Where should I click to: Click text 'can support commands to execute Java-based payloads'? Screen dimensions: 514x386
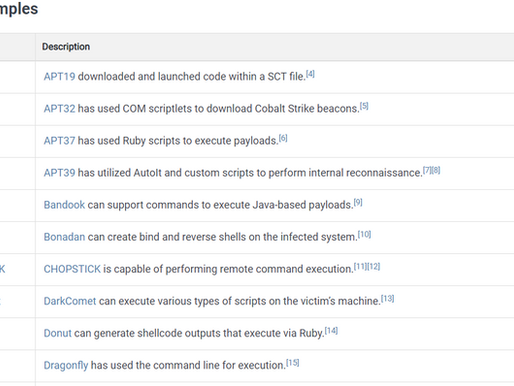(x=220, y=205)
